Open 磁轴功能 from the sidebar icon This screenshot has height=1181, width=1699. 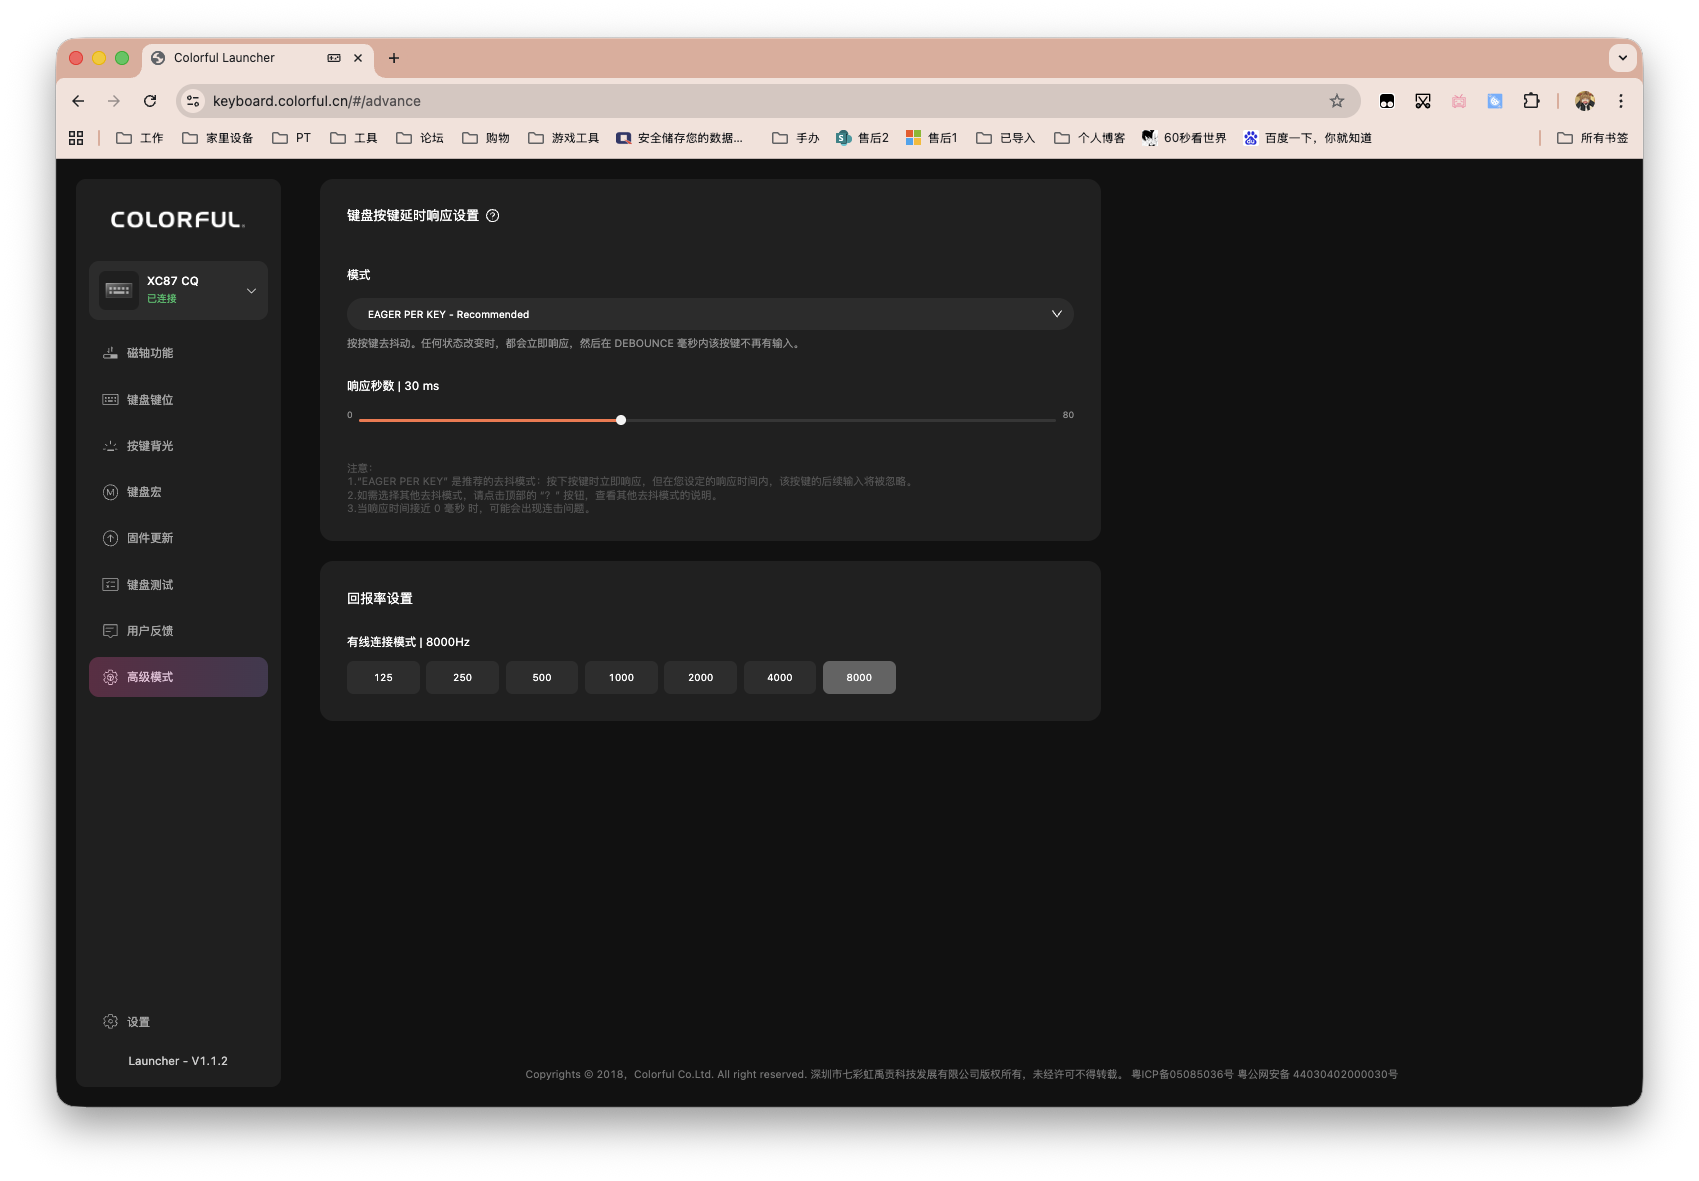pos(111,353)
